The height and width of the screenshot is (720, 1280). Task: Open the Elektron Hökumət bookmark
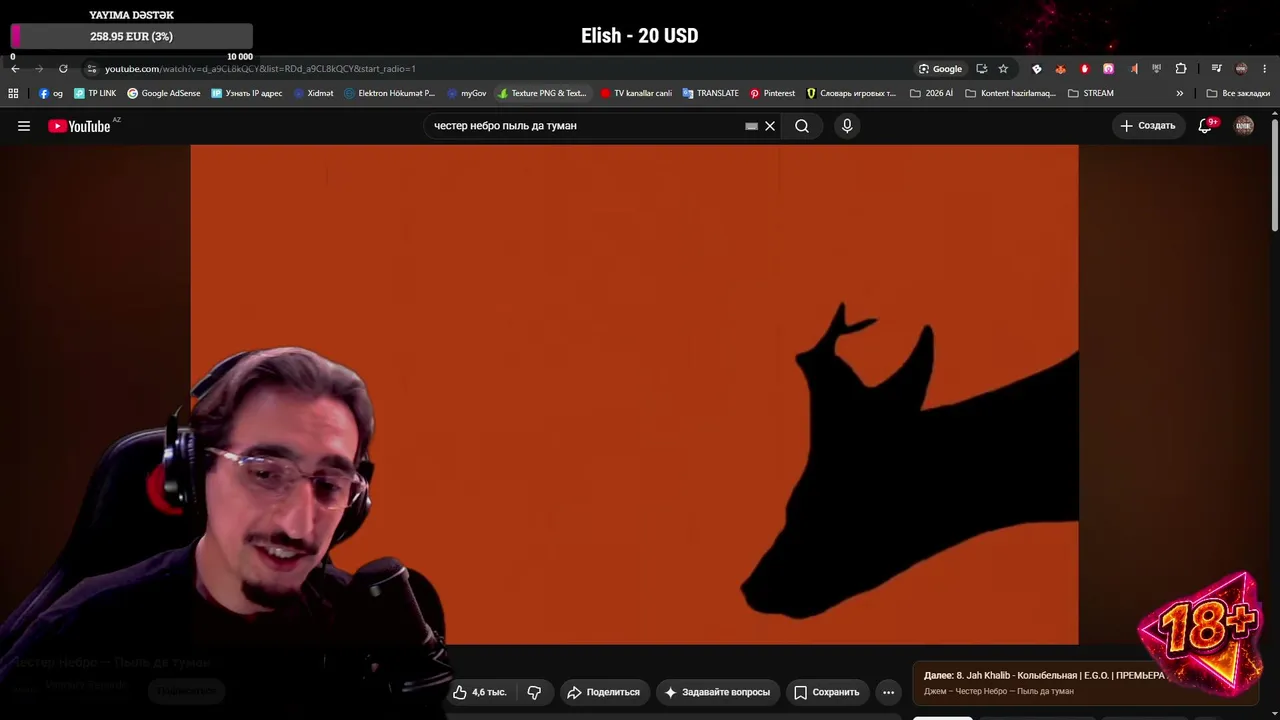click(390, 93)
